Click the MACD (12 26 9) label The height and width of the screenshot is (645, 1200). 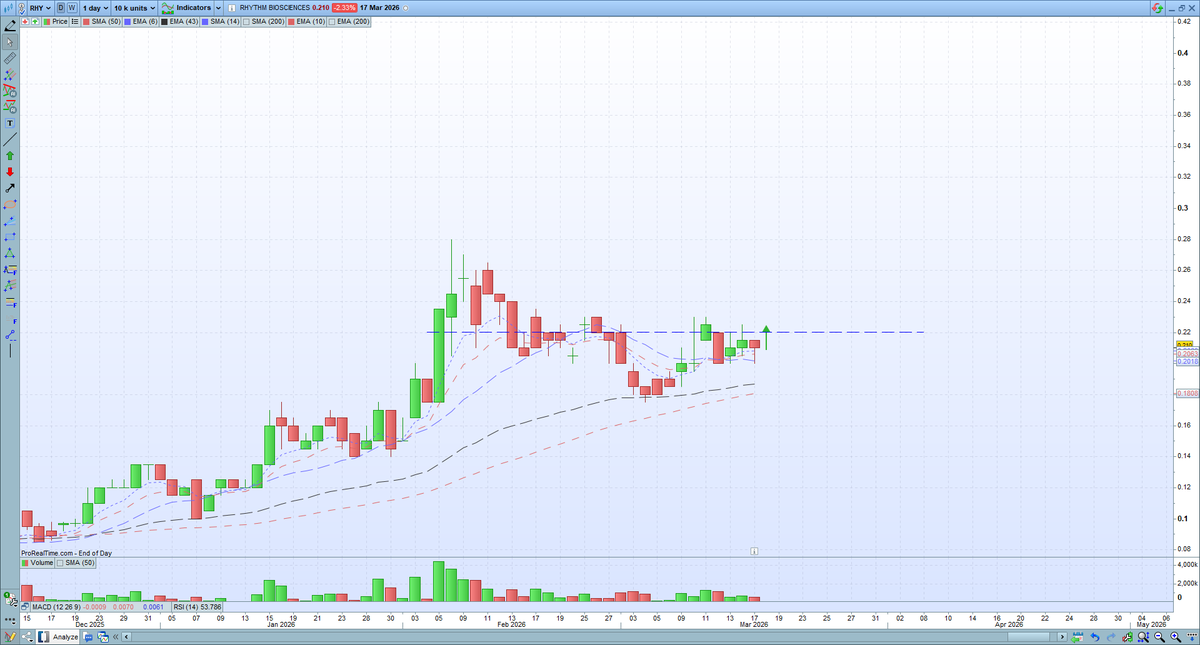(55, 607)
